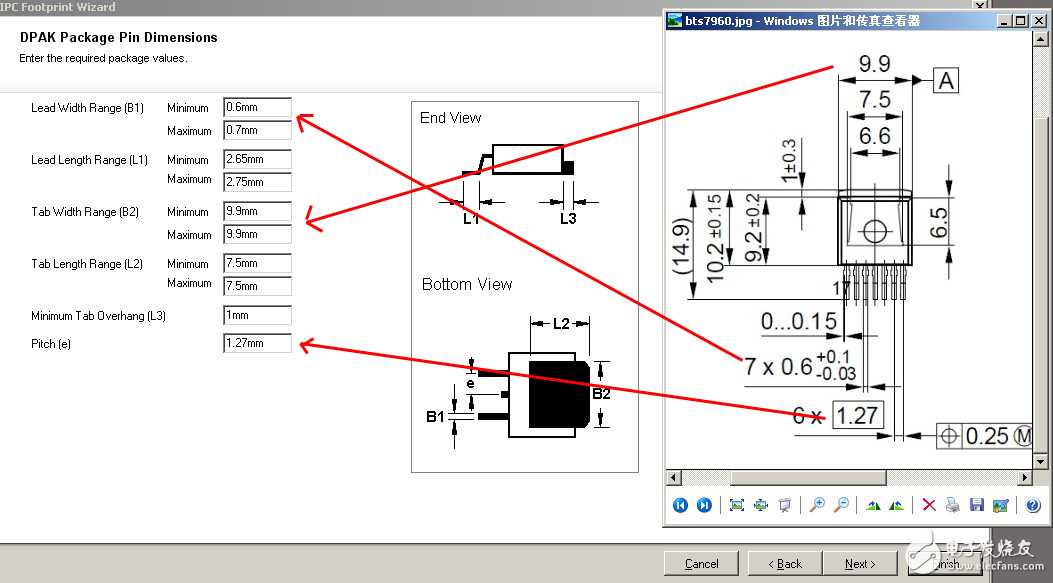Click the 'IPC Footprint Wizard' title text
The height and width of the screenshot is (583, 1053).
58,7
